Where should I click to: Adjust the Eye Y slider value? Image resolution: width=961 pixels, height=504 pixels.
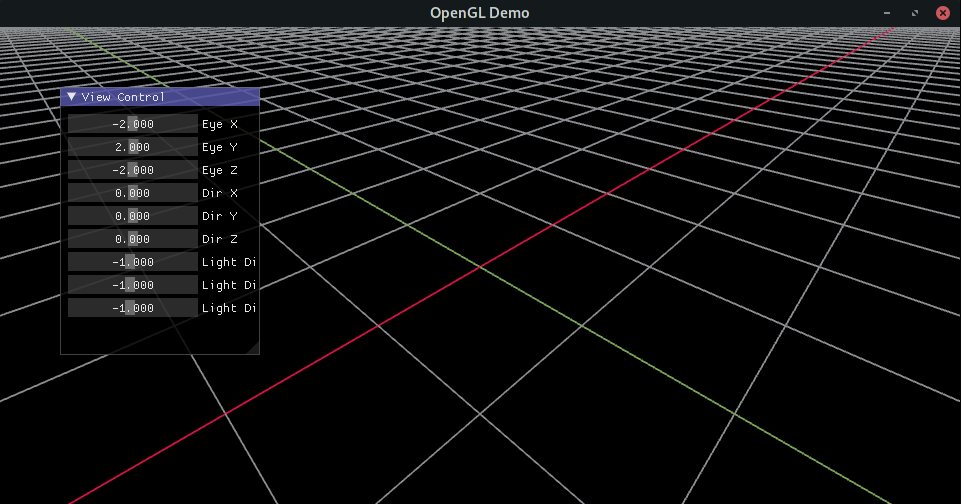tap(133, 147)
